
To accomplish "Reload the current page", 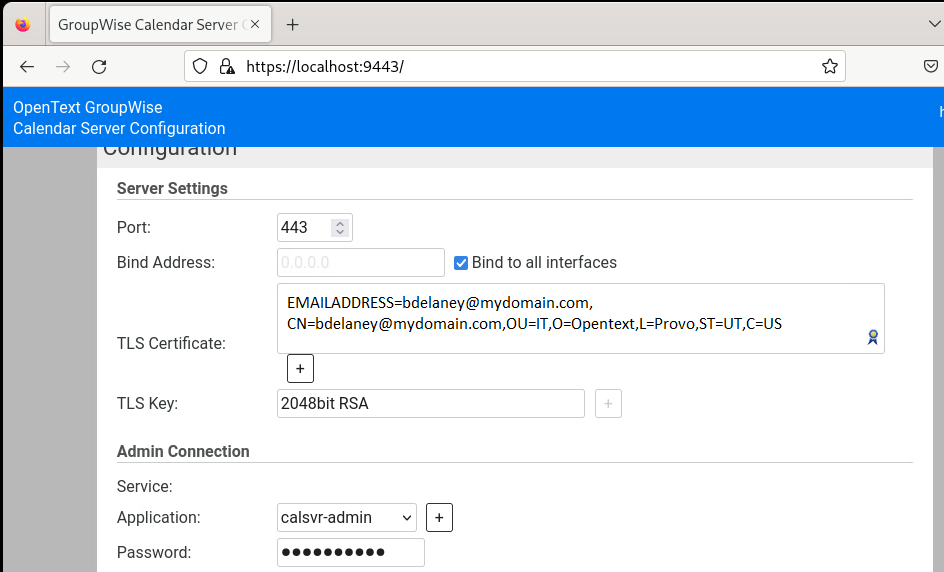I will pyautogui.click(x=99, y=66).
